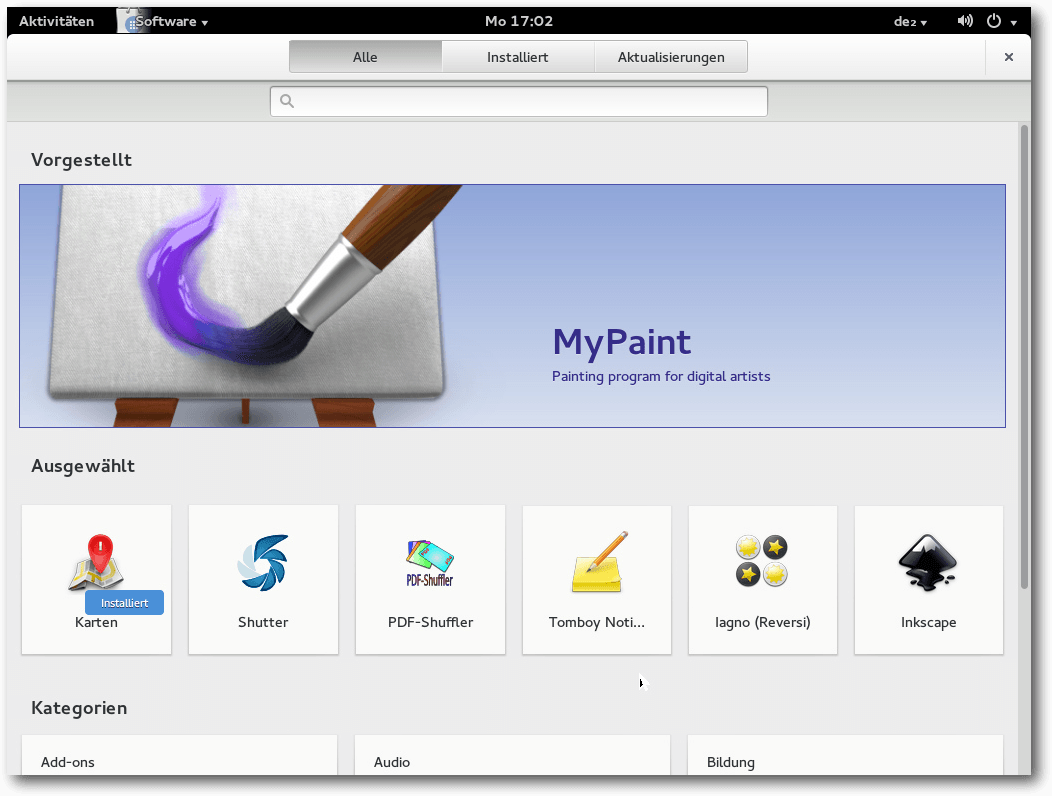
Task: Open the Iagno (Reversi) game icon
Action: (x=762, y=561)
